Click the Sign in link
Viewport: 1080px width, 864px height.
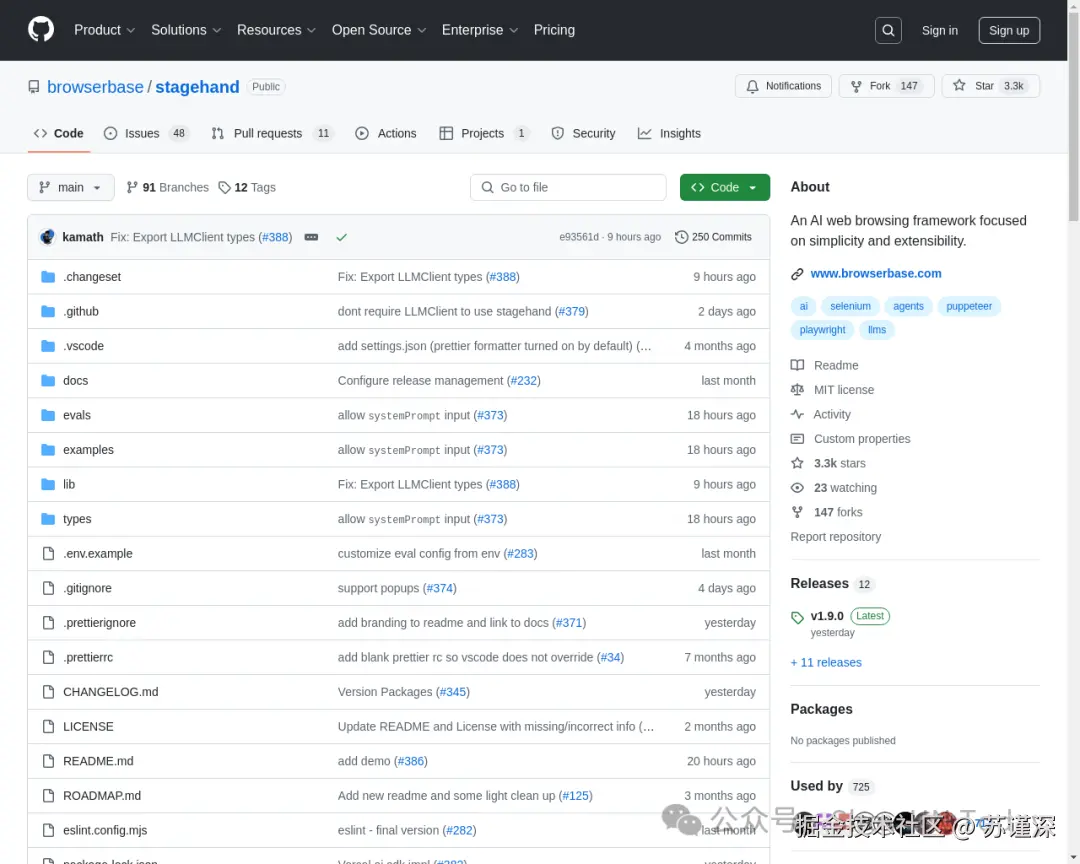click(x=939, y=30)
